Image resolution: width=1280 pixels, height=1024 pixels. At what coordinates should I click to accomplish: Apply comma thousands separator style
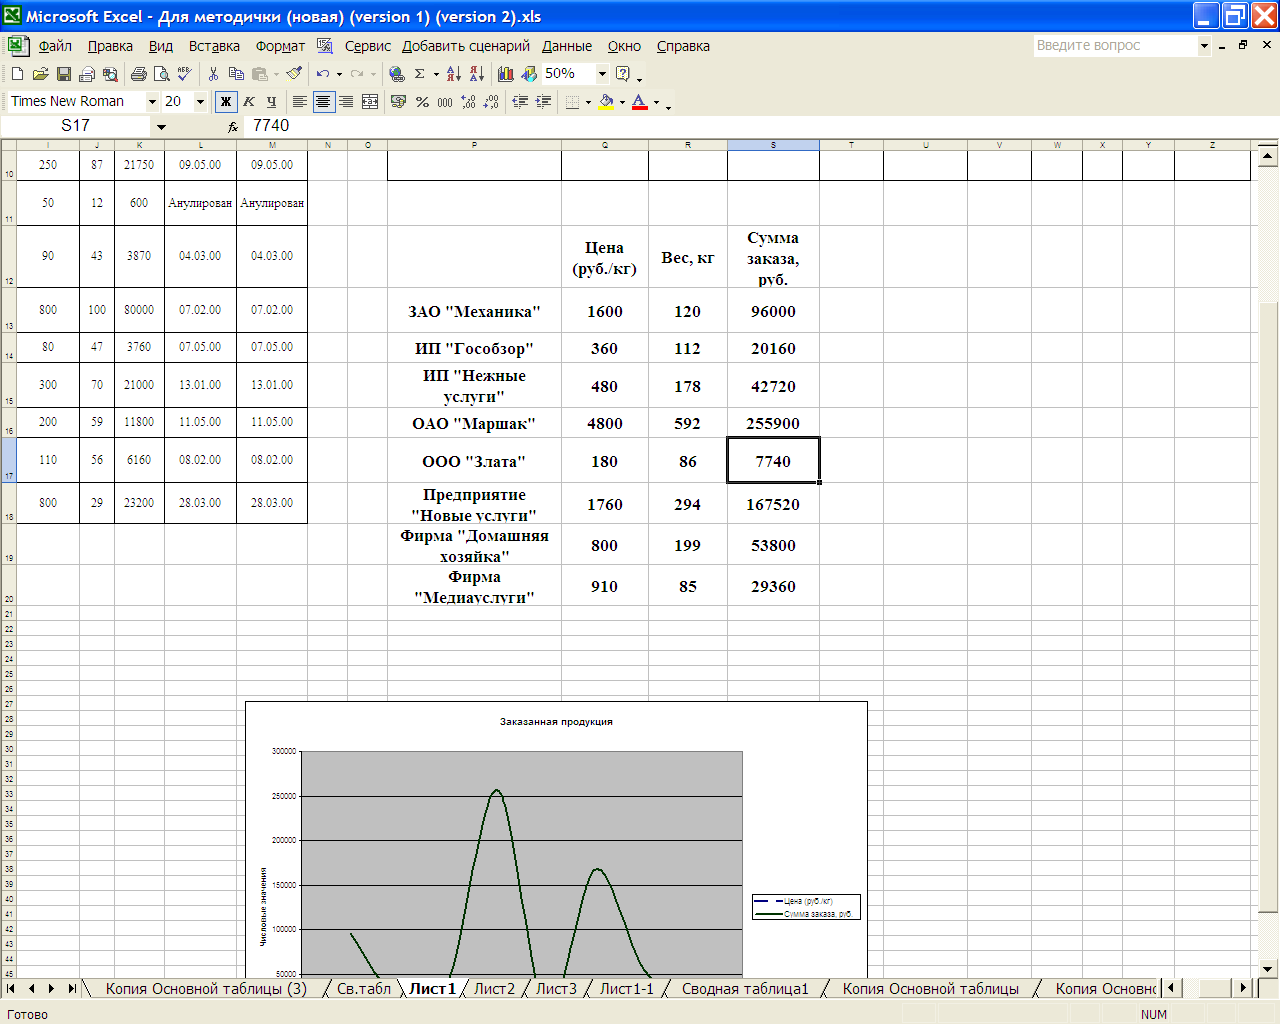(x=445, y=101)
